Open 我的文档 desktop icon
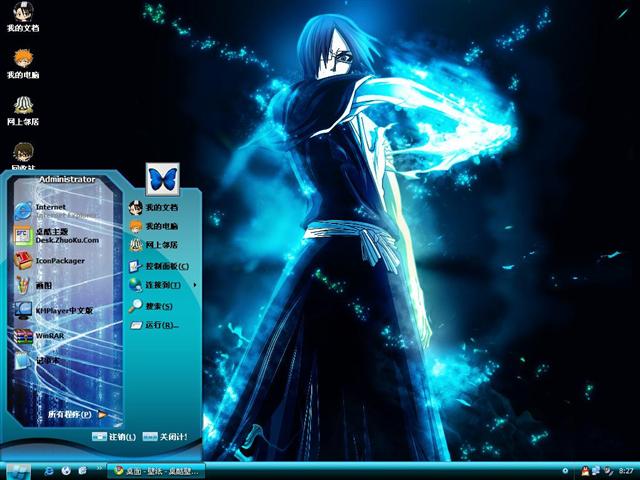 click(x=23, y=17)
